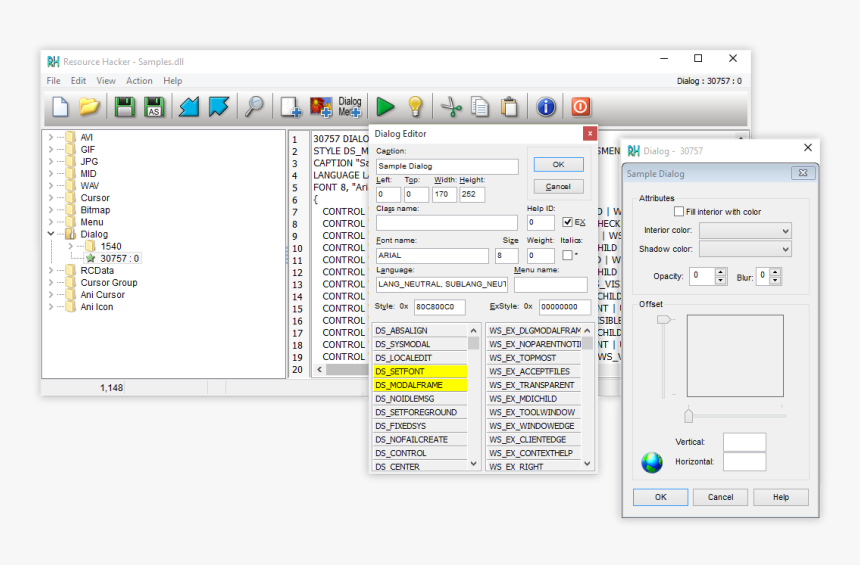Open the View menu

[x=106, y=81]
